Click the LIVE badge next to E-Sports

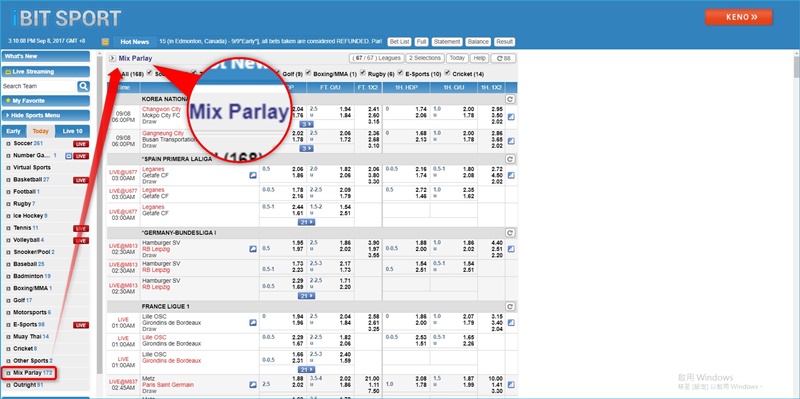(x=81, y=326)
